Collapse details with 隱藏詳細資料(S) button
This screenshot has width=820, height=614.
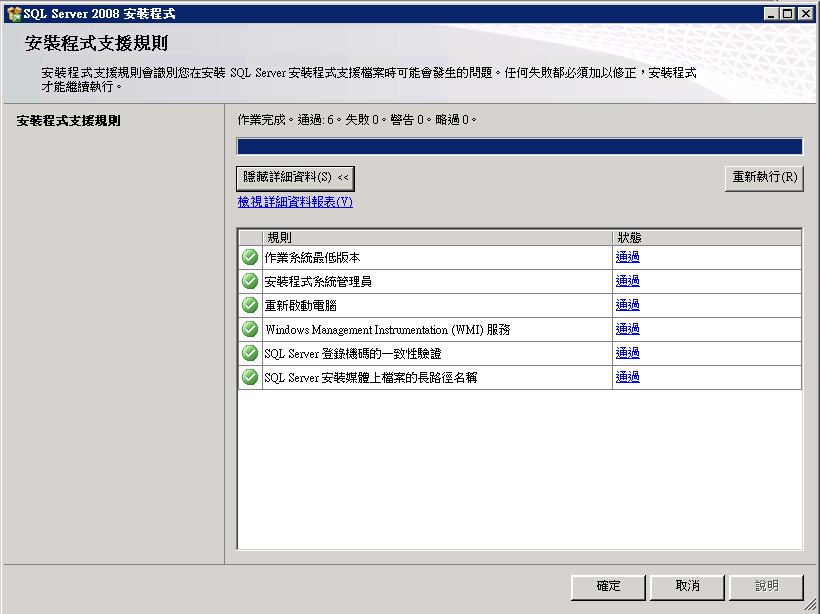point(295,178)
